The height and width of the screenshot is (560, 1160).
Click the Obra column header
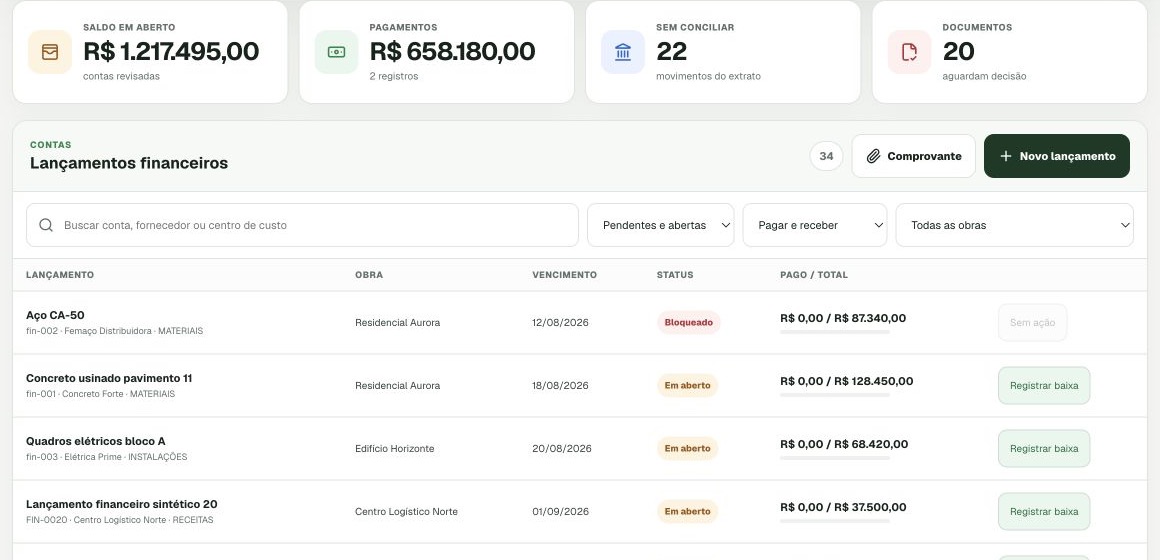pos(369,274)
